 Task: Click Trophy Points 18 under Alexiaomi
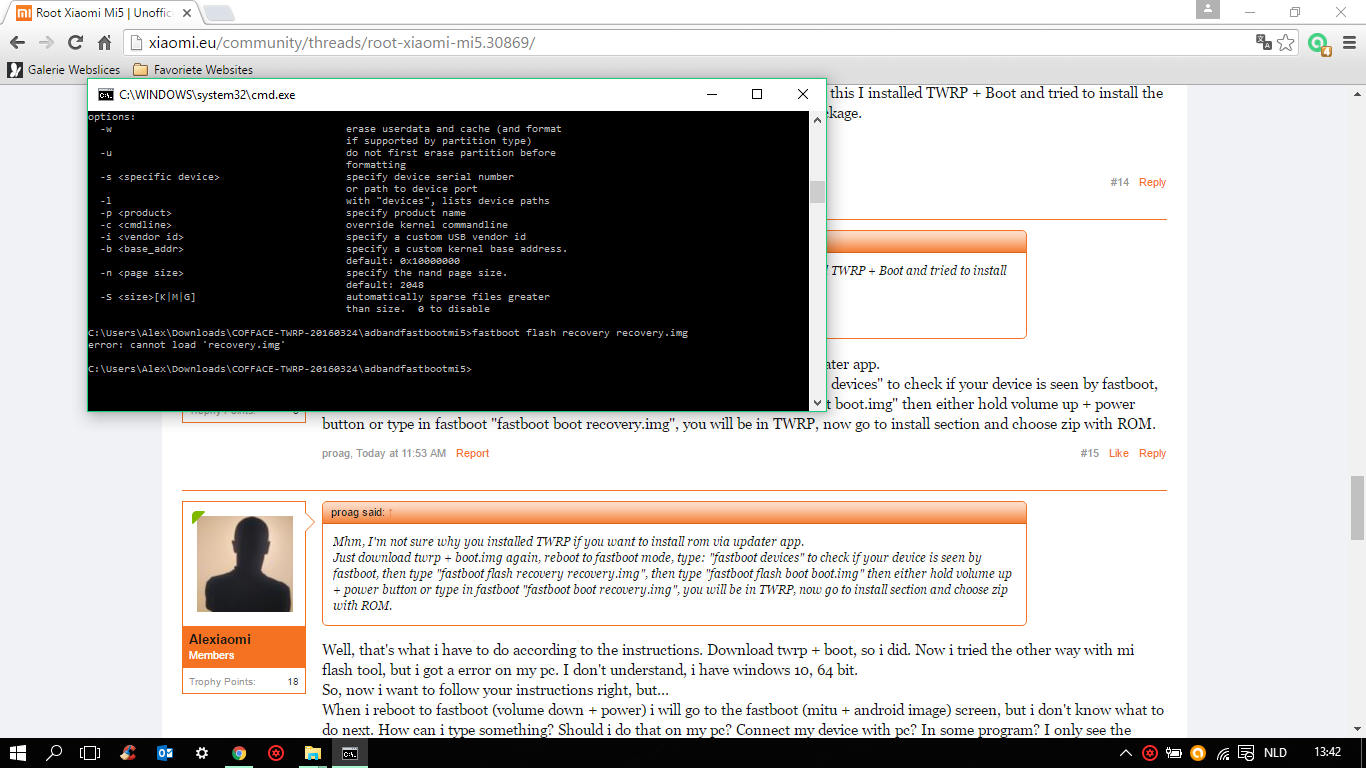pyautogui.click(x=244, y=682)
